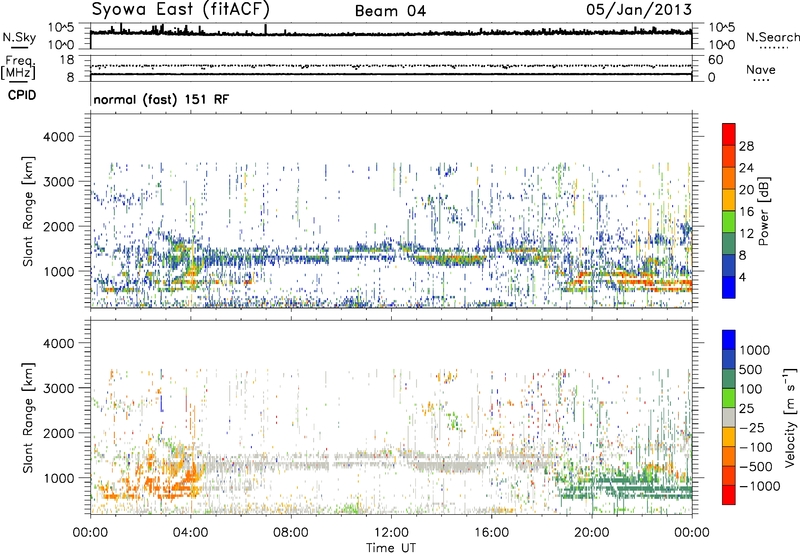Click the "12:00" time tick label
The width and height of the screenshot is (800, 554).
(x=391, y=533)
